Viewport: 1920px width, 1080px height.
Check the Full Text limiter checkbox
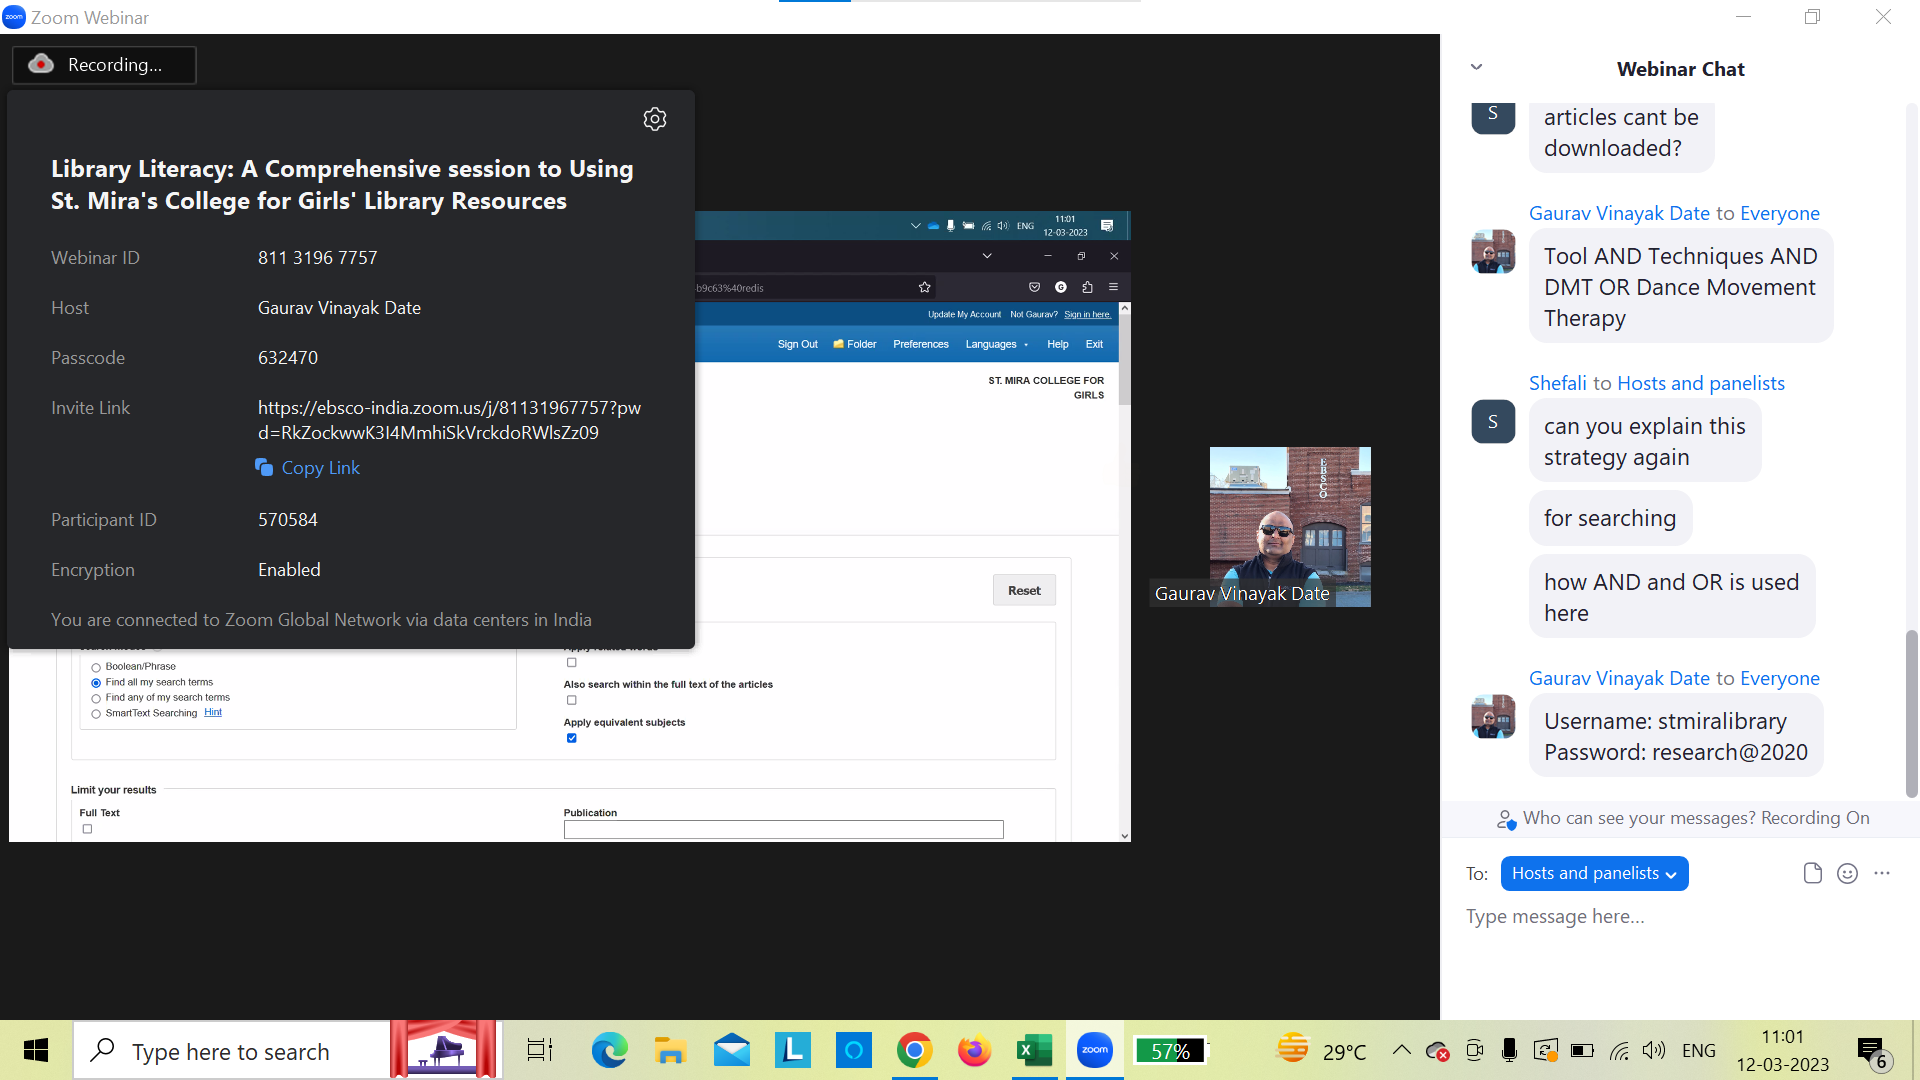(87, 829)
